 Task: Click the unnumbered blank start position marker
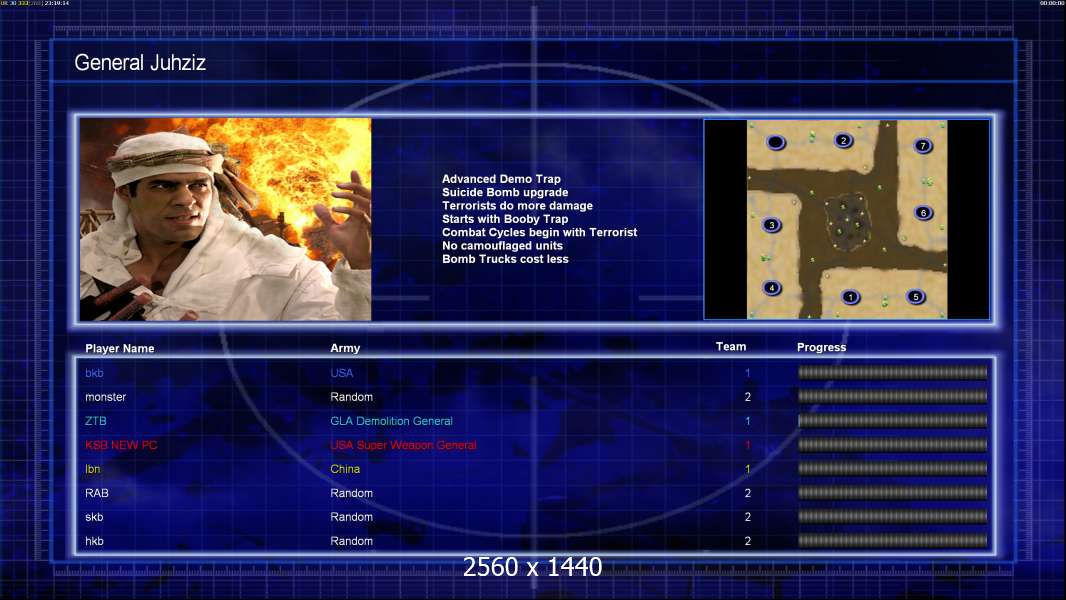point(776,143)
